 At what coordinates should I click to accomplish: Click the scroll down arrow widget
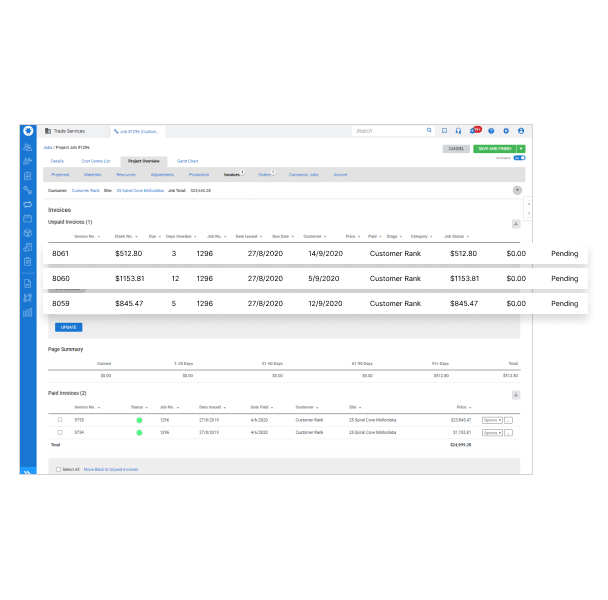529,213
